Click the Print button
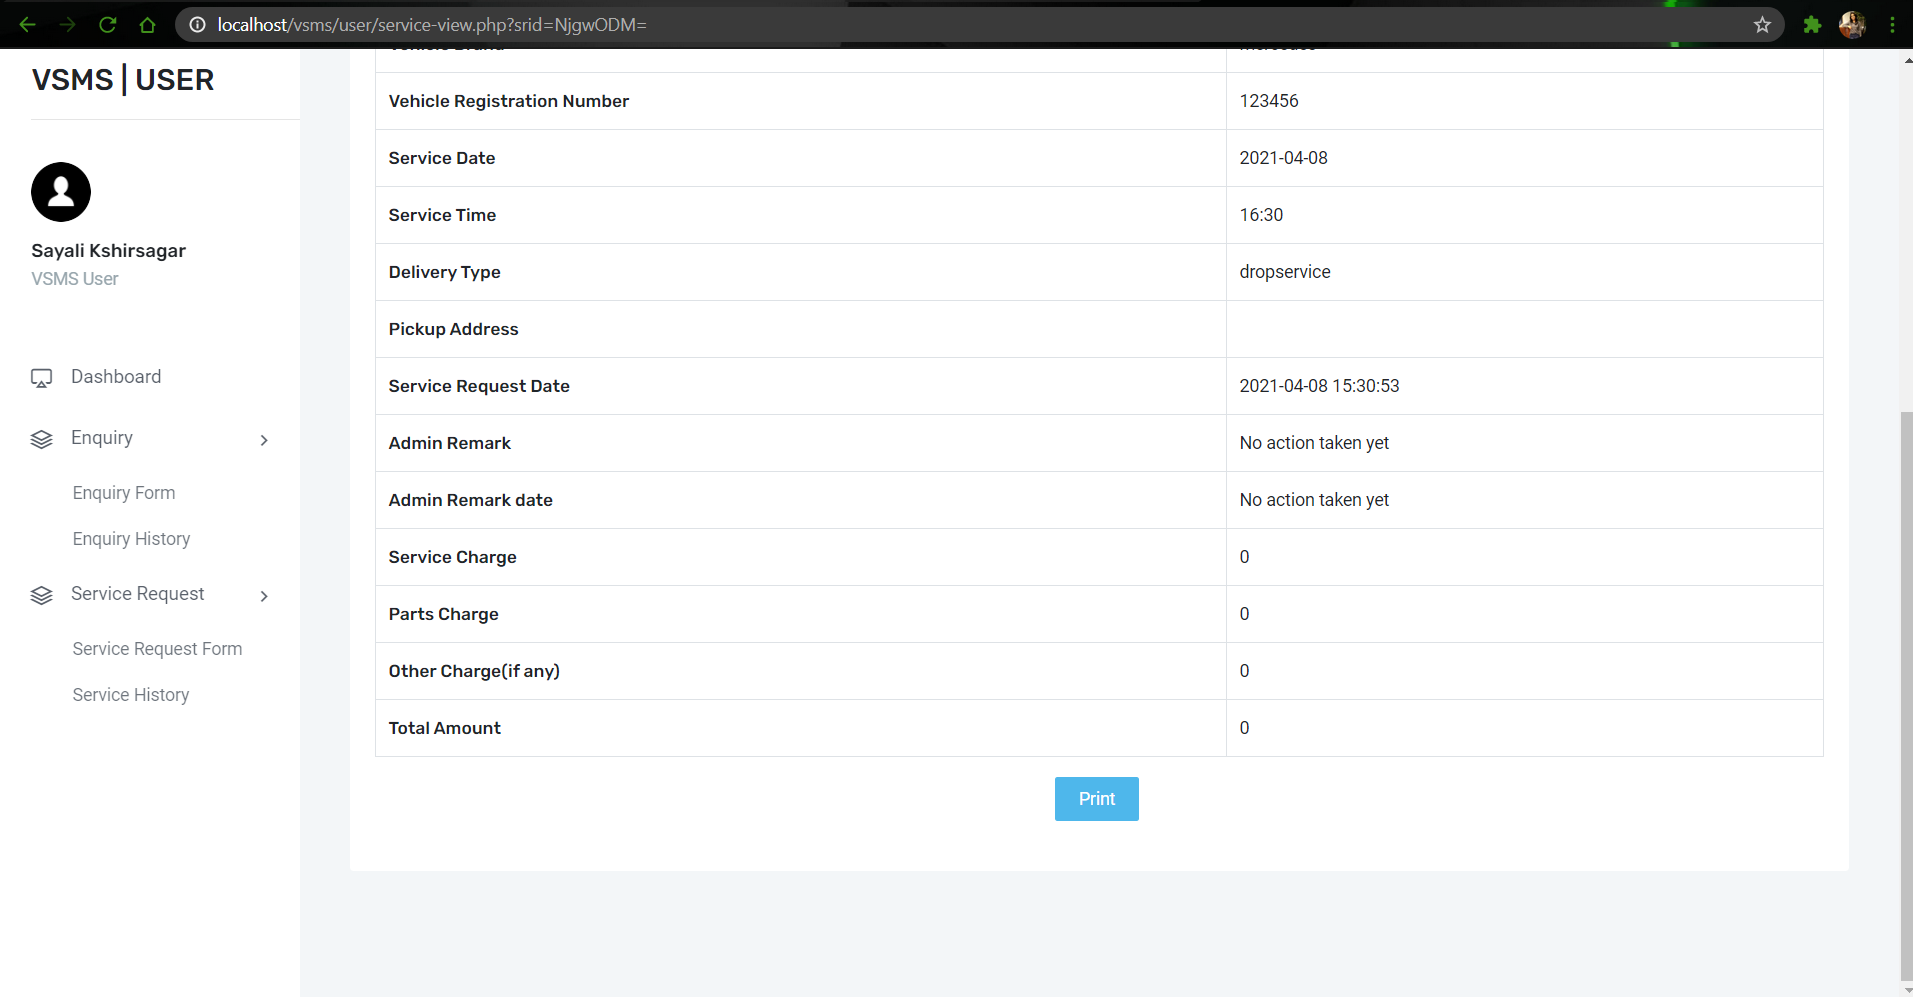The image size is (1913, 997). (x=1096, y=799)
